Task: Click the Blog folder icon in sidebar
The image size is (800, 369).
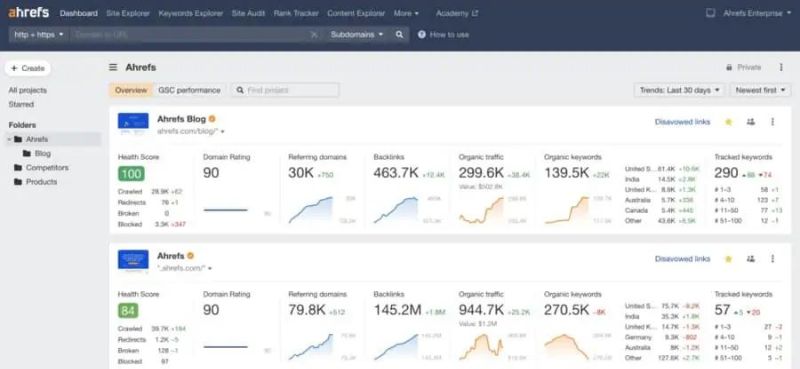Action: [x=27, y=154]
